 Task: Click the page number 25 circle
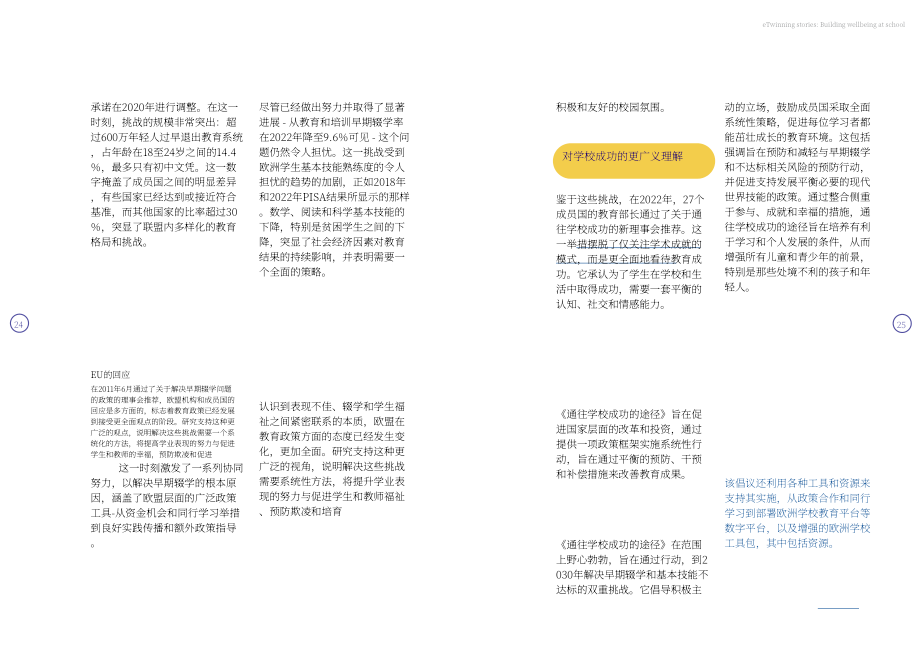point(902,323)
